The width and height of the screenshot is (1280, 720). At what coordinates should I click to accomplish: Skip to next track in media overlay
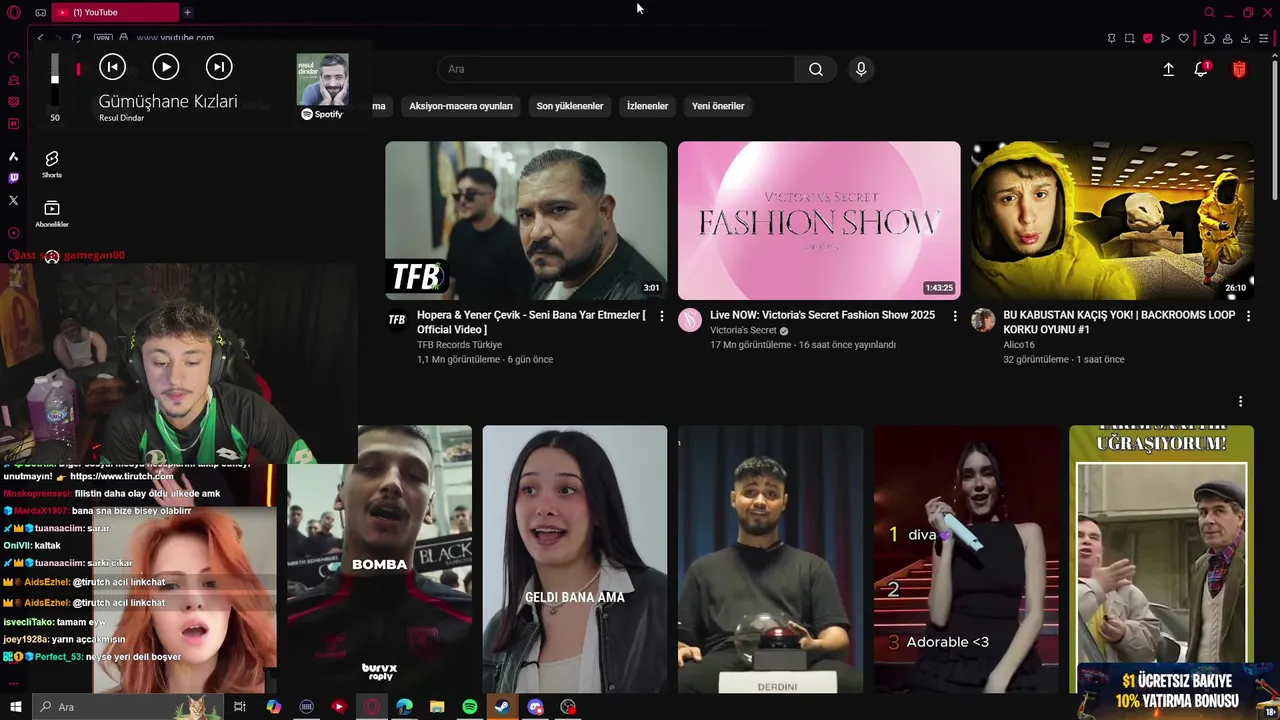219,67
